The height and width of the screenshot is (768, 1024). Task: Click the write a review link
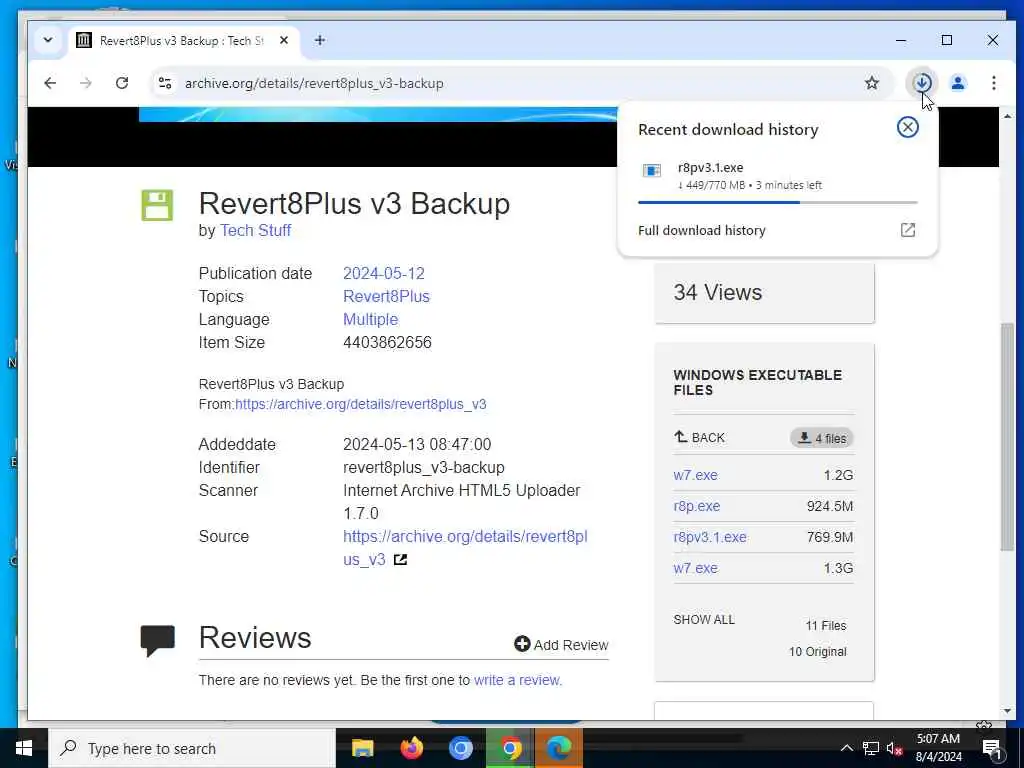[517, 680]
